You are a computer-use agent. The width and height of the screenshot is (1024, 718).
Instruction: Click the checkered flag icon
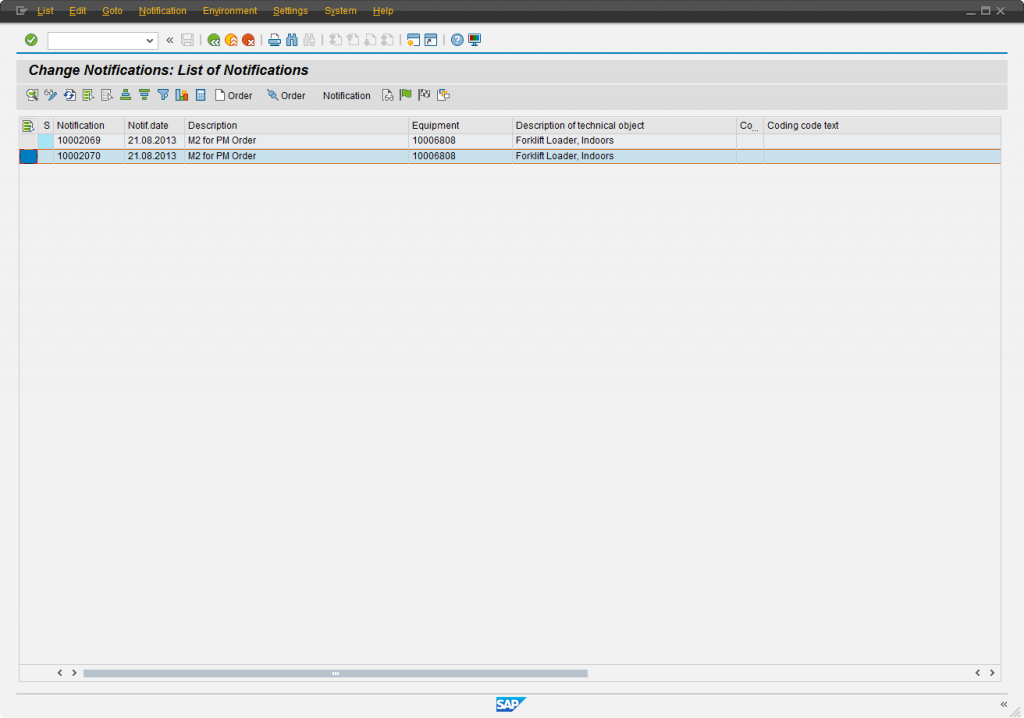click(x=424, y=95)
